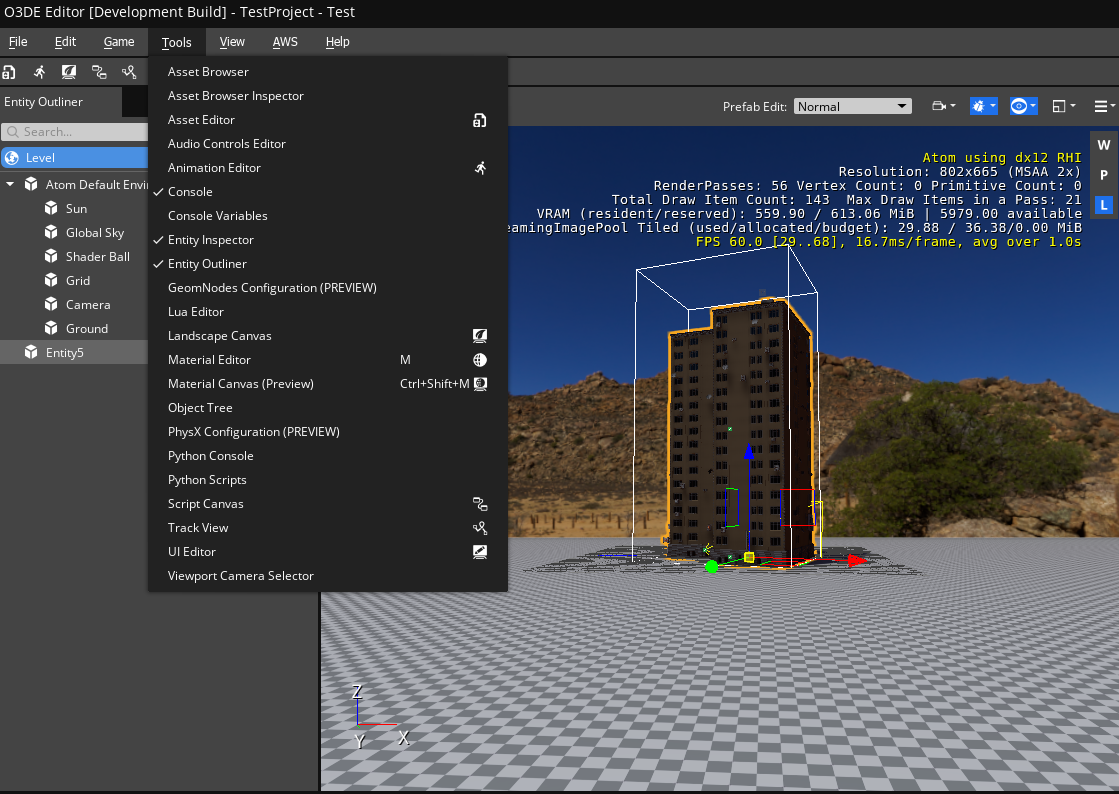Image resolution: width=1119 pixels, height=794 pixels.
Task: Open Asset Editor from toolbar icon
Action: tap(9, 71)
